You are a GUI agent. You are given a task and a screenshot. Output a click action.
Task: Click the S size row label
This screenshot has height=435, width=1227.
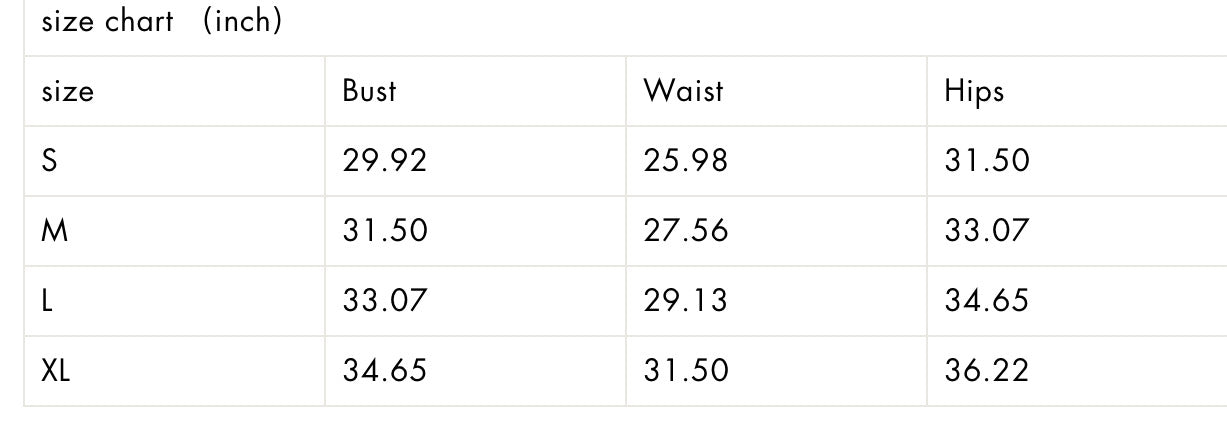pos(49,161)
